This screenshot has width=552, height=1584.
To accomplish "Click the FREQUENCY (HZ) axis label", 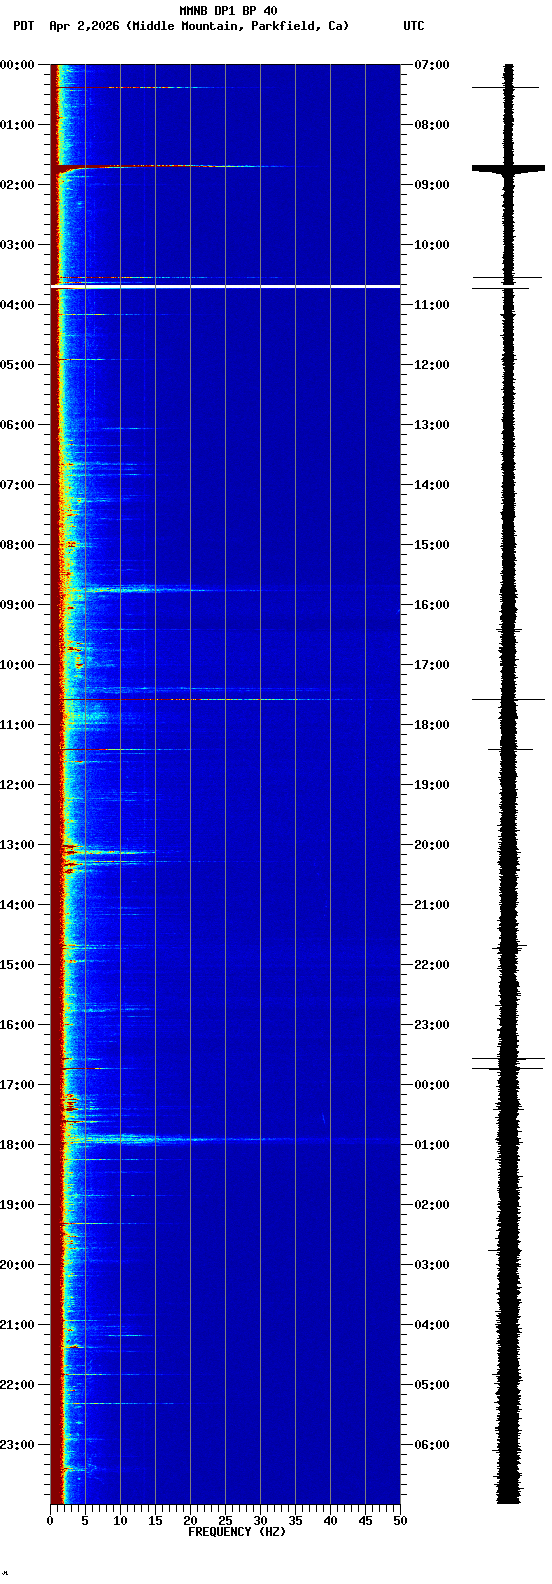I will [237, 1532].
